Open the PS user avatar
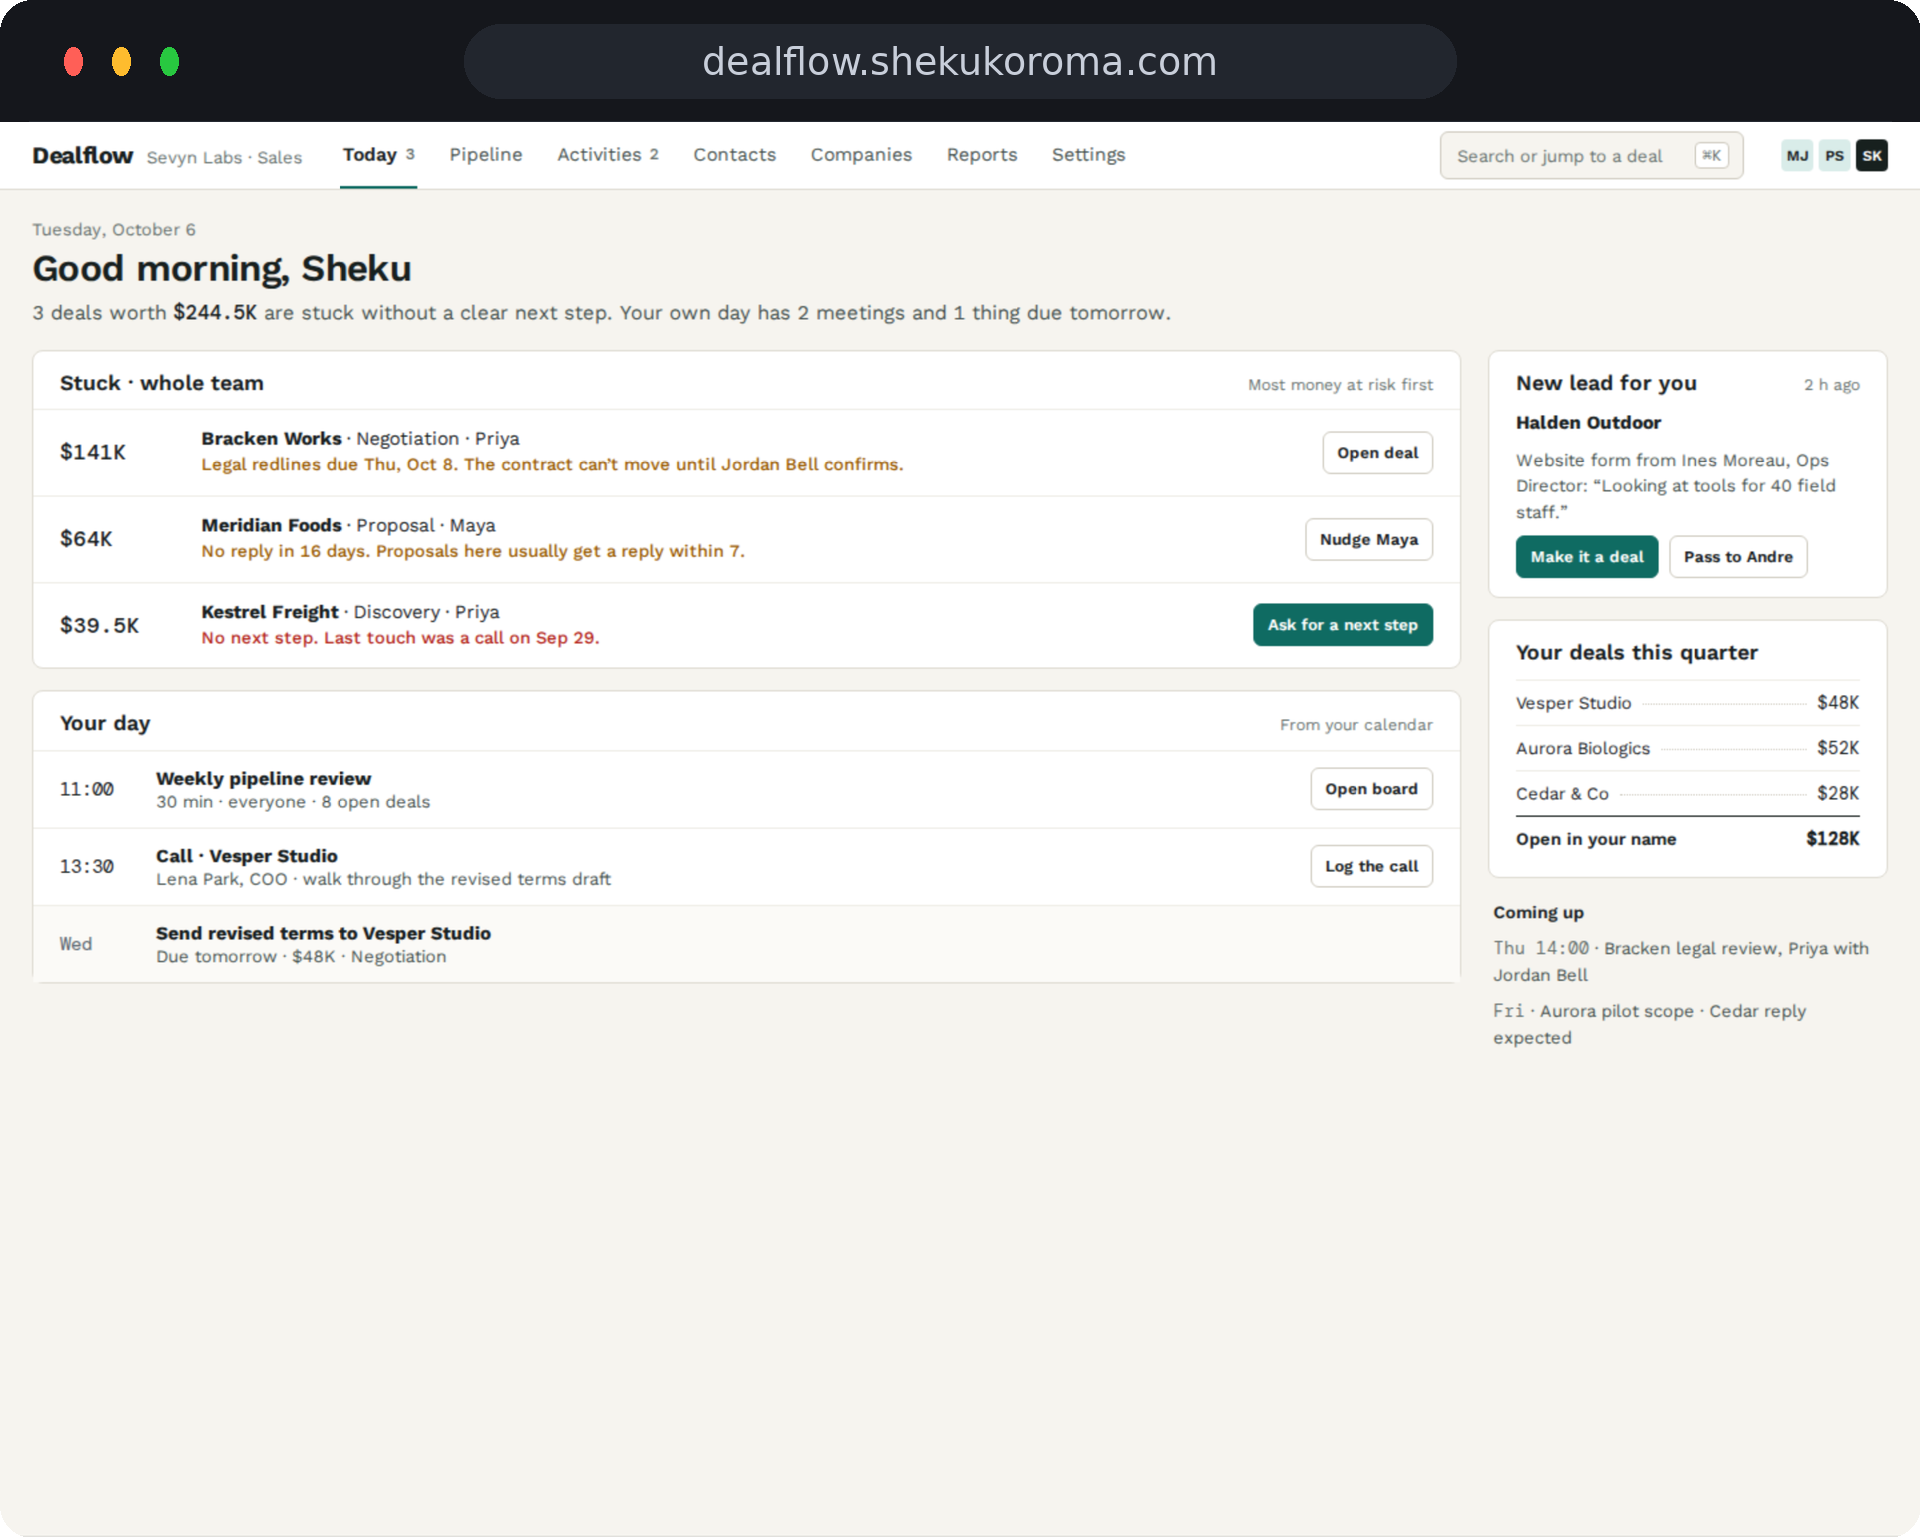The height and width of the screenshot is (1537, 1920). 1834,155
